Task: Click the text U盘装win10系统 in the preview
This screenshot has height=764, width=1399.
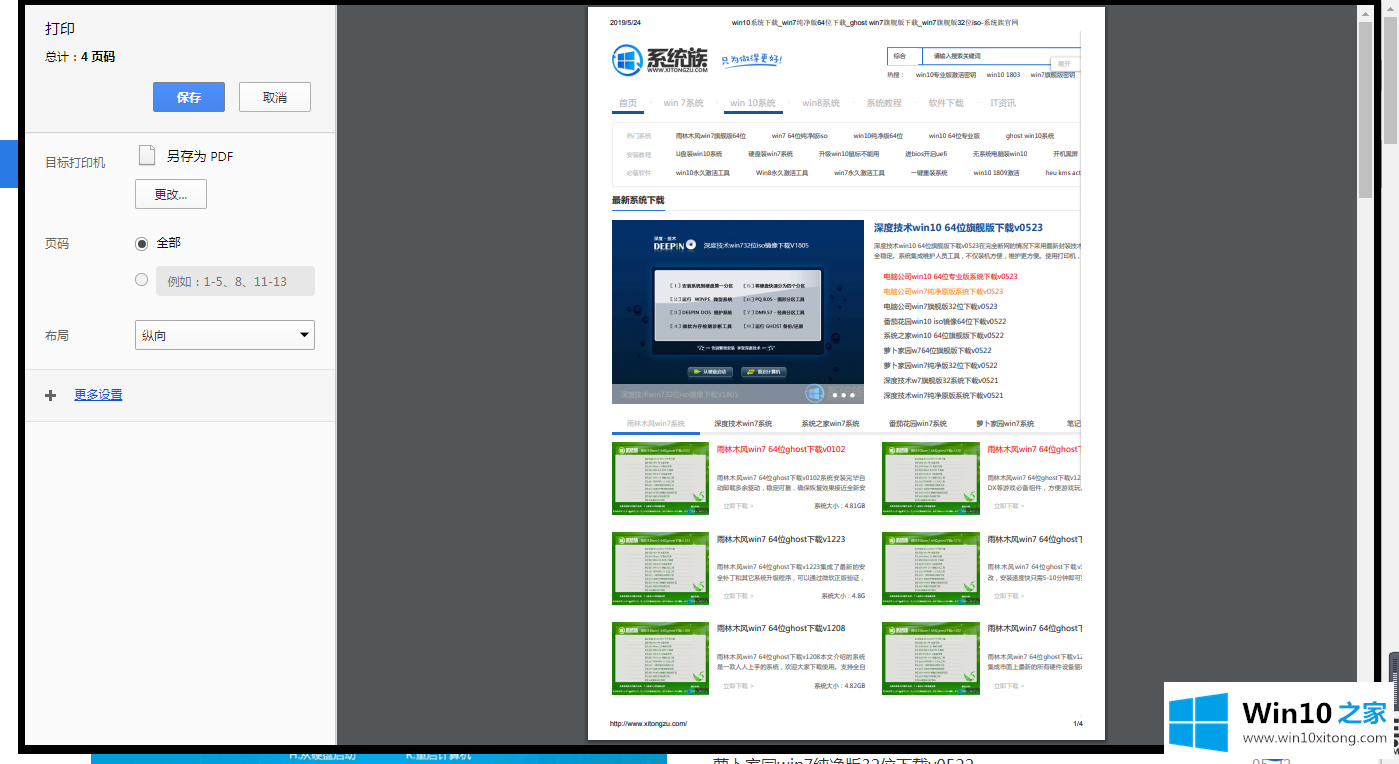Action: 699,154
